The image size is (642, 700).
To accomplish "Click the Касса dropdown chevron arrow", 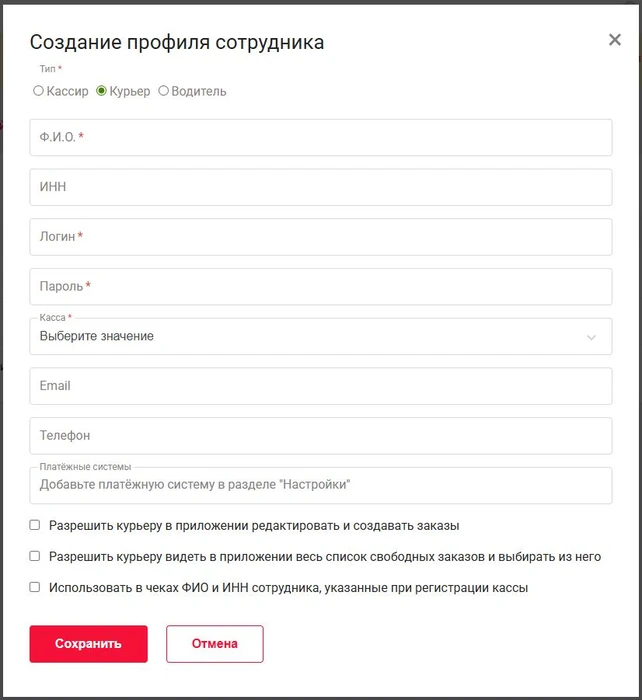I will 592,337.
